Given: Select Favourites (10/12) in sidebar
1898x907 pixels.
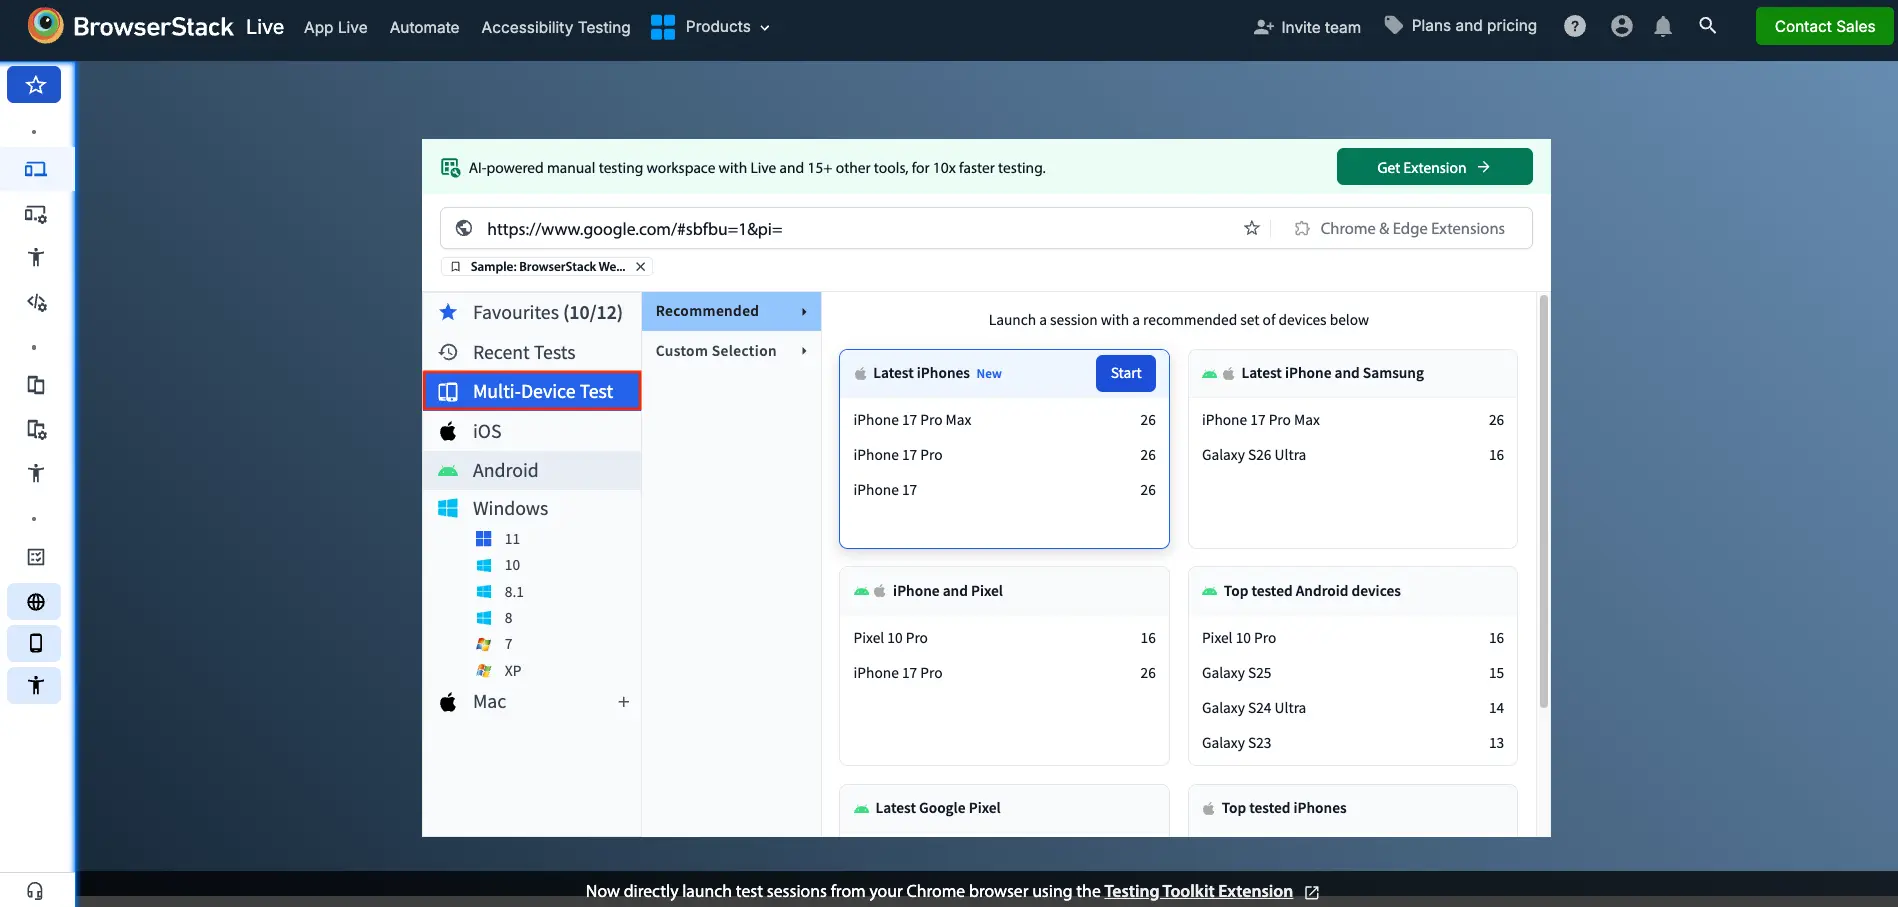Looking at the screenshot, I should 531,313.
